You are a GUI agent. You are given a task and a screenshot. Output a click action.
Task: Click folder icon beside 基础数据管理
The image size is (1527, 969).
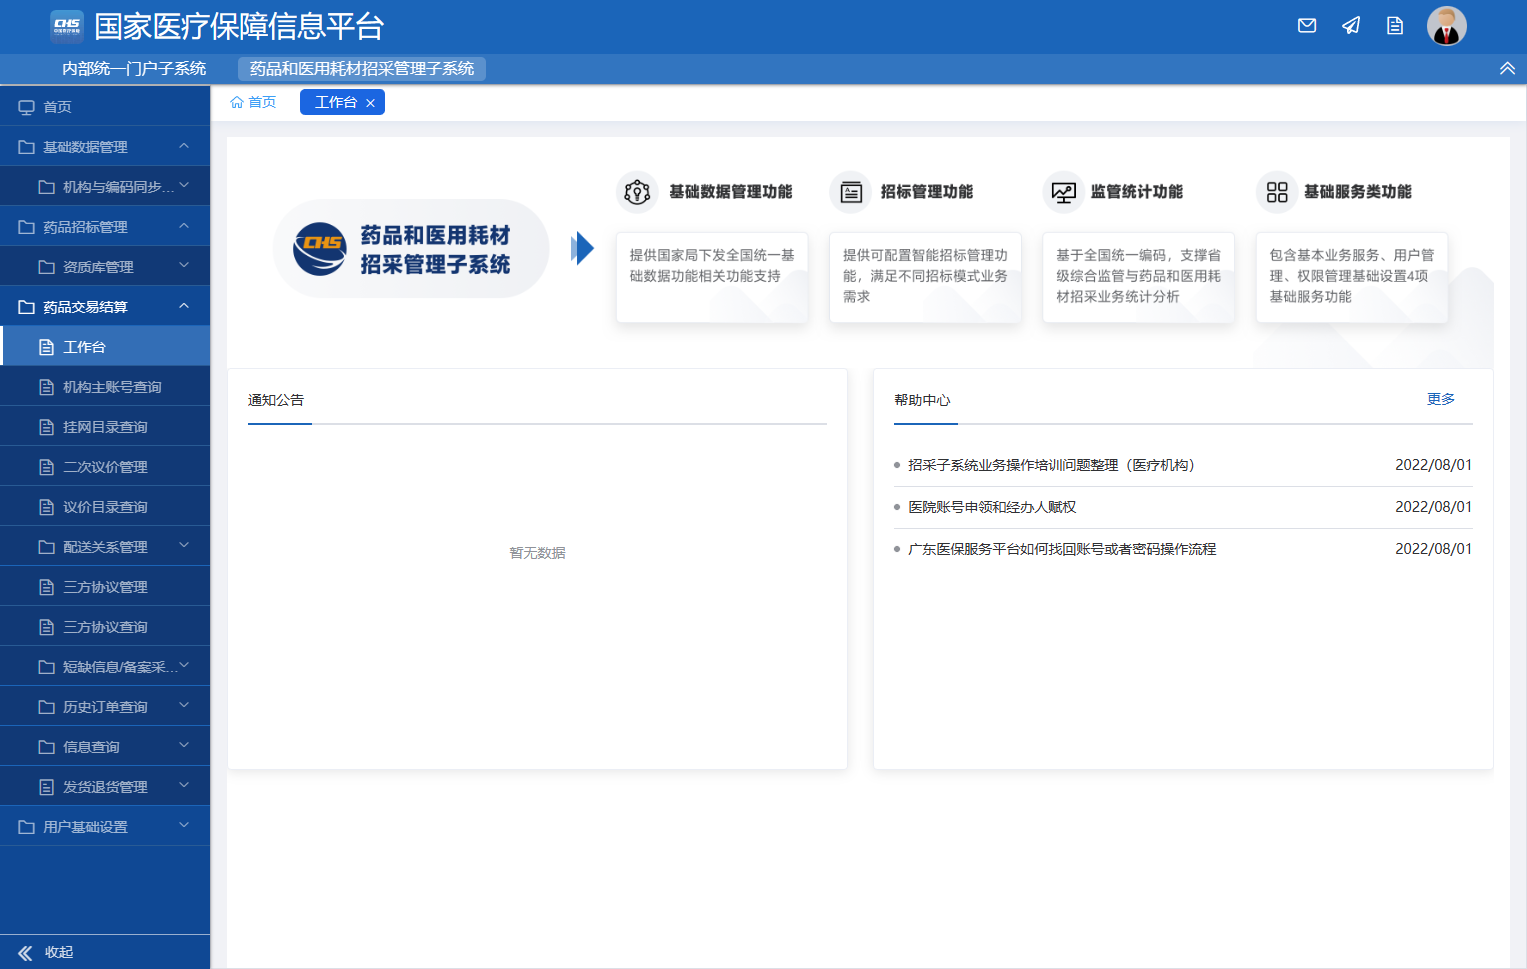click(x=27, y=147)
